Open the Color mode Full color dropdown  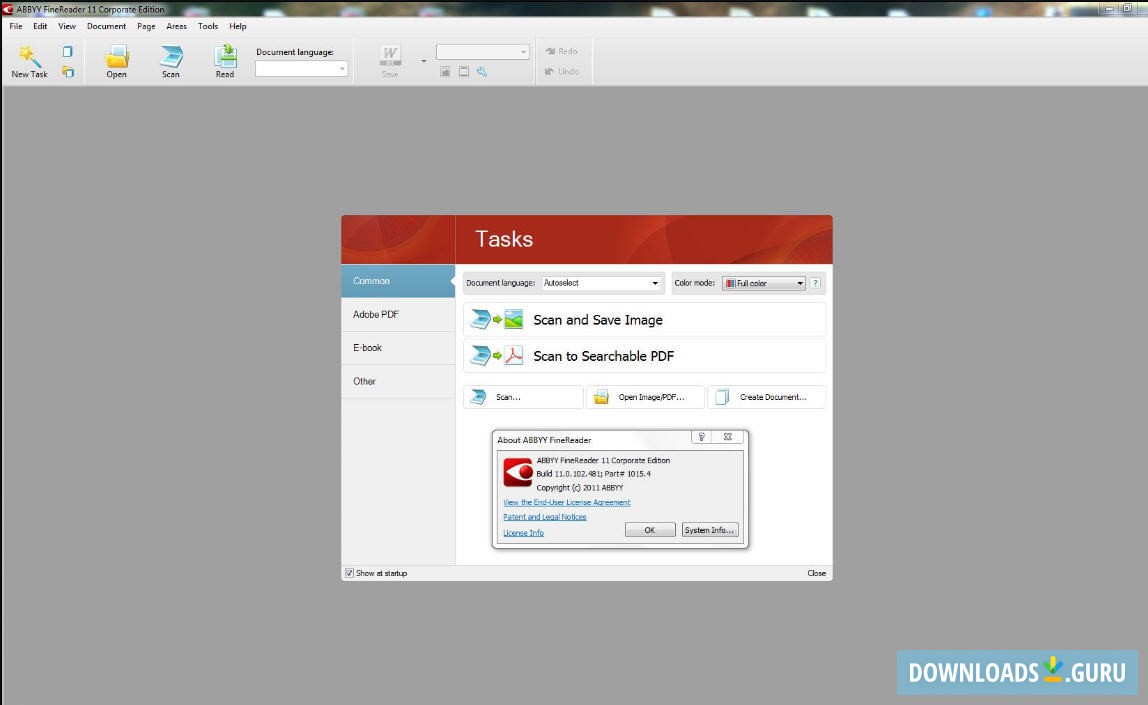pos(764,283)
